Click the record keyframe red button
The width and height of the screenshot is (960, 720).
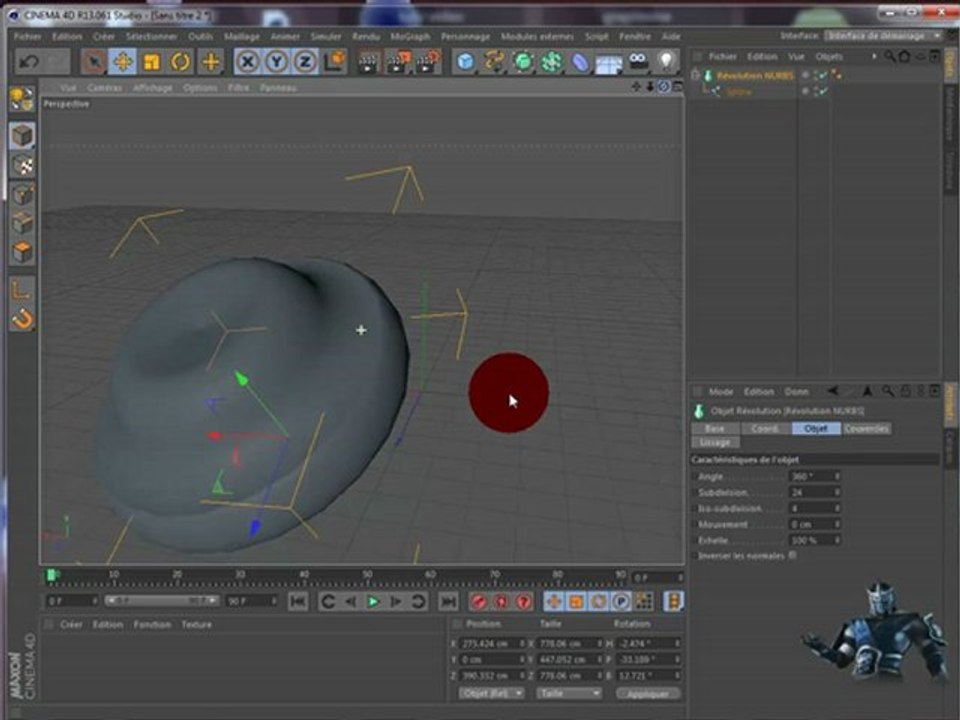(479, 602)
